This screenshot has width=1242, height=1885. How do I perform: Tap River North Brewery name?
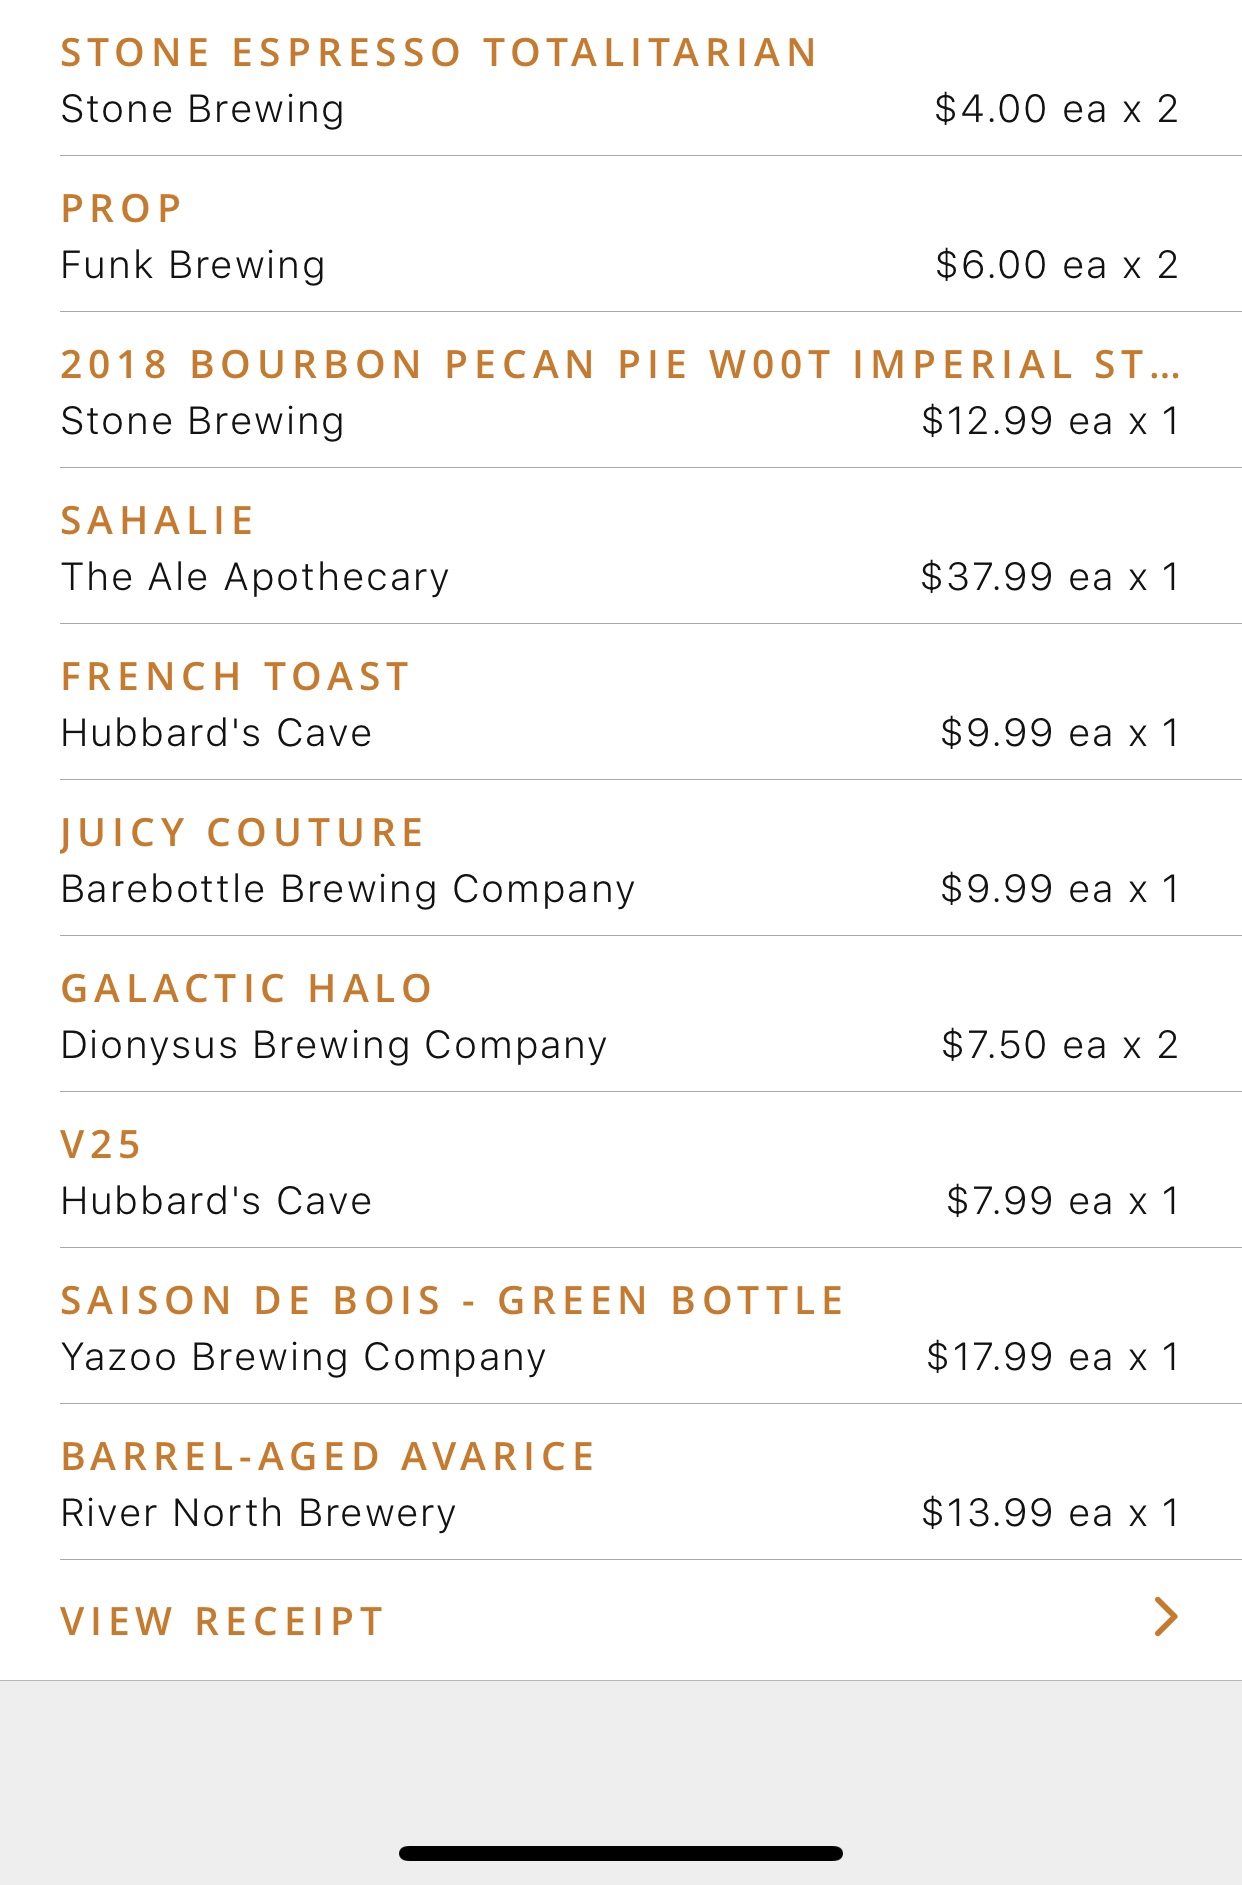tap(258, 1513)
